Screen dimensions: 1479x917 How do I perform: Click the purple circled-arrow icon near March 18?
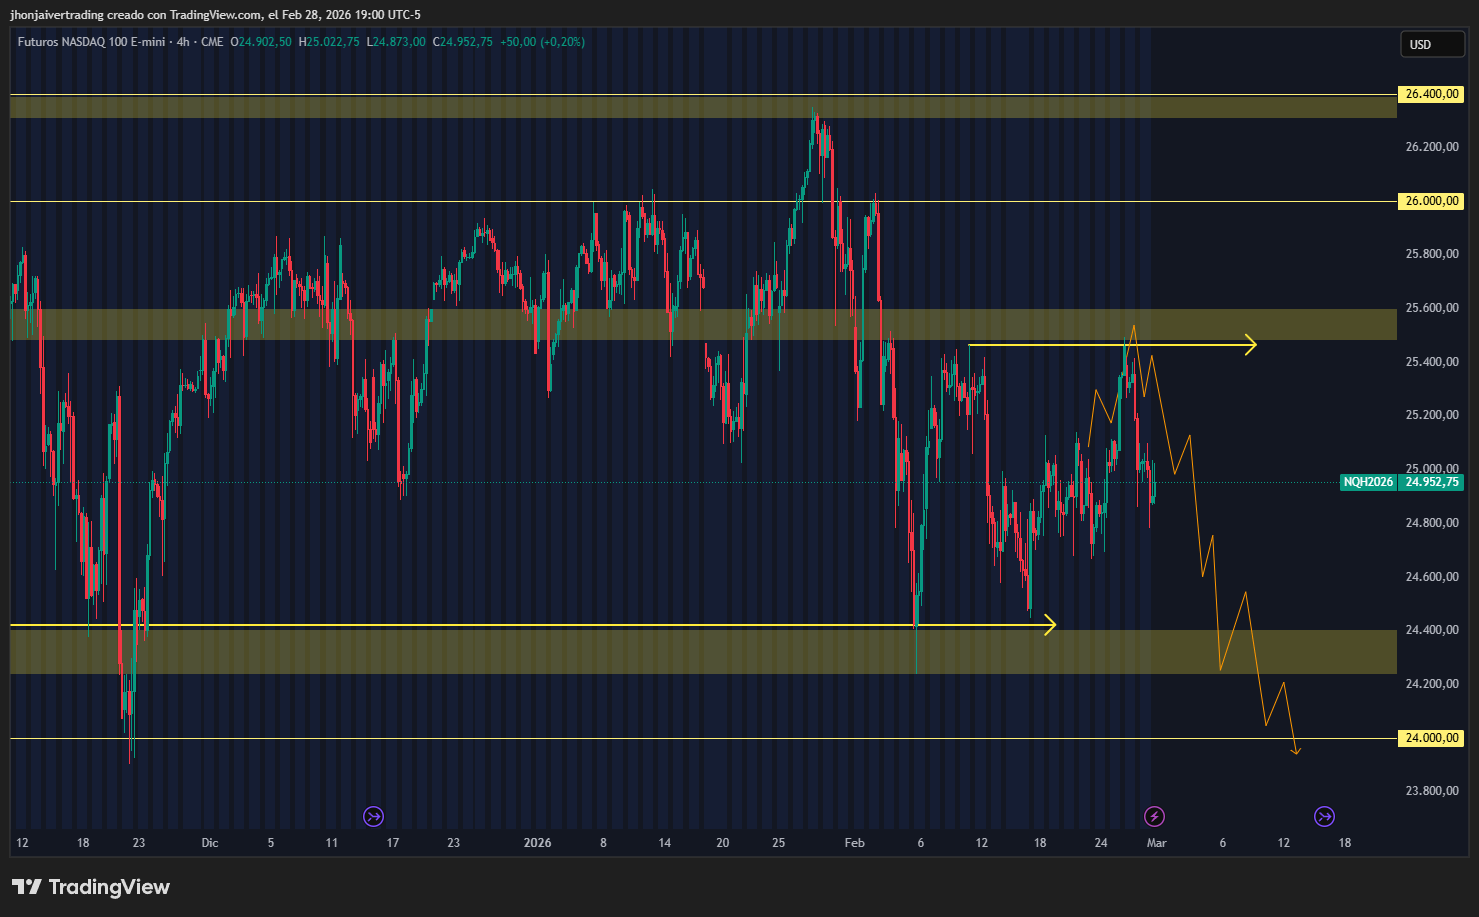(1325, 816)
